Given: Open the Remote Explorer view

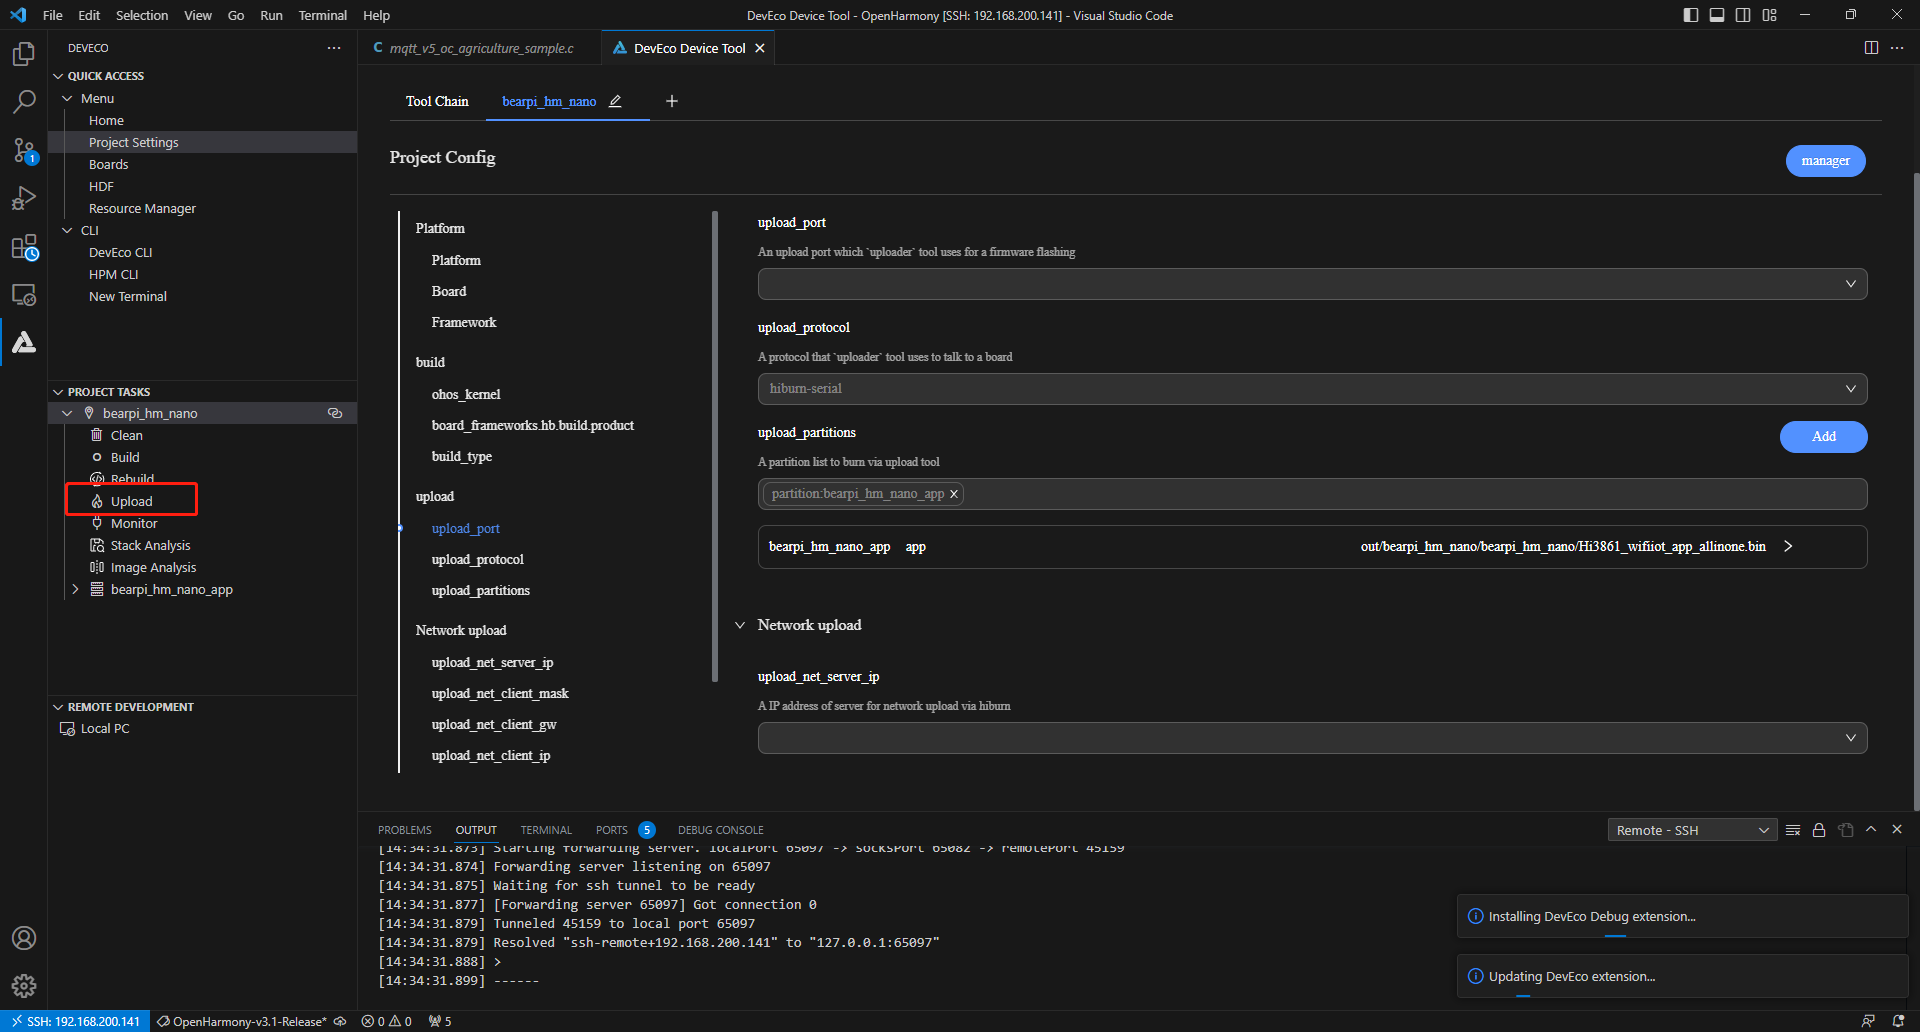Looking at the screenshot, I should (24, 295).
